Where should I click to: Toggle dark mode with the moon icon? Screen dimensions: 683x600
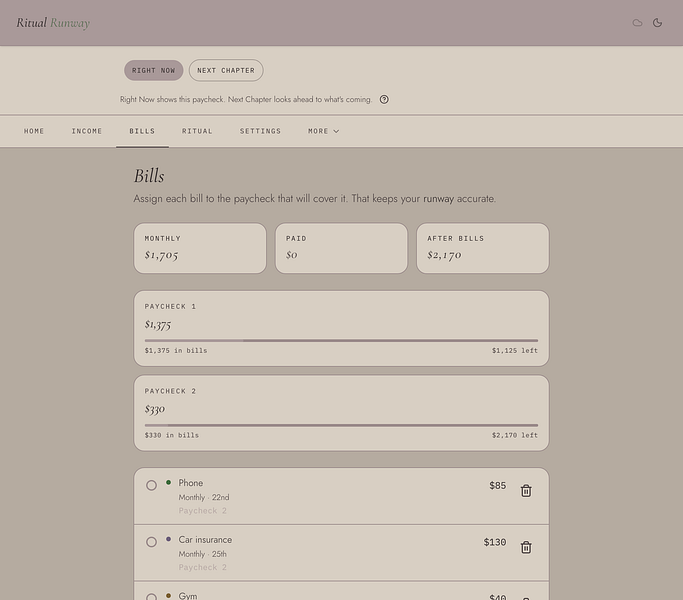click(x=657, y=23)
